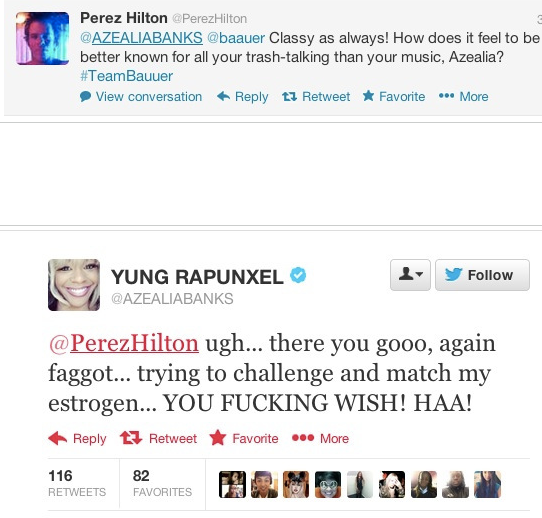This screenshot has height=518, width=542.
Task: Open the user actions dropdown beside Follow
Action: [x=410, y=275]
